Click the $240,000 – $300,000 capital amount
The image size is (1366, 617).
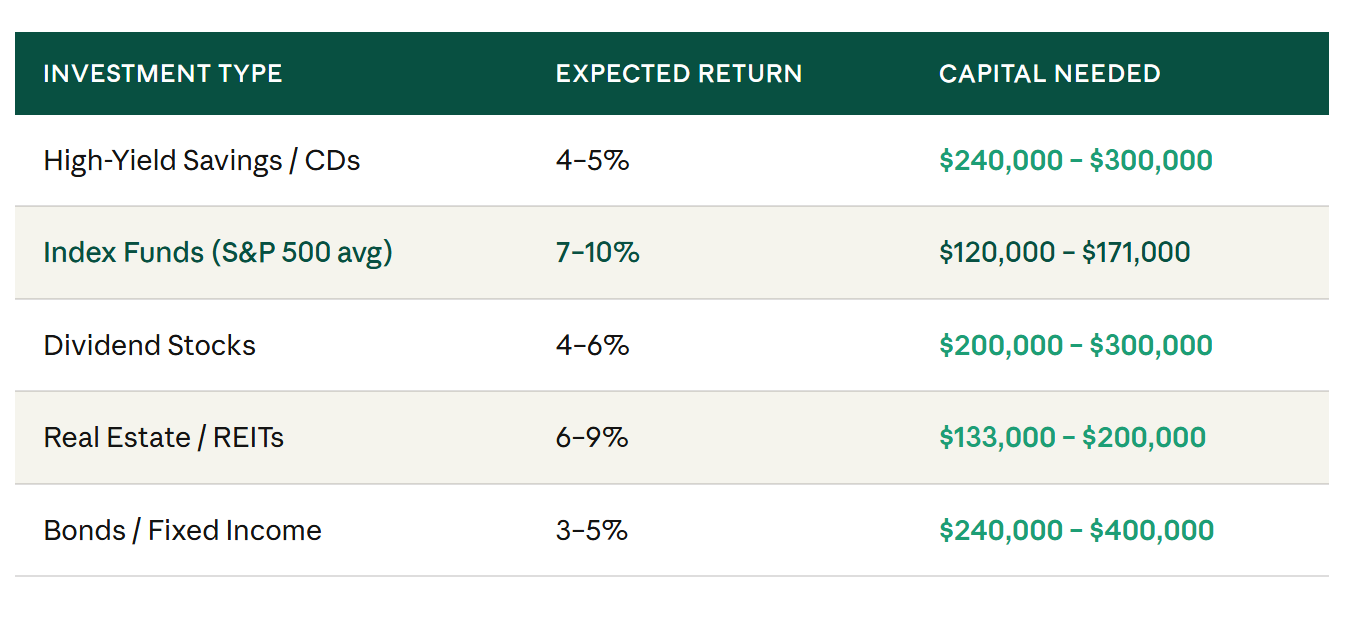click(1076, 160)
